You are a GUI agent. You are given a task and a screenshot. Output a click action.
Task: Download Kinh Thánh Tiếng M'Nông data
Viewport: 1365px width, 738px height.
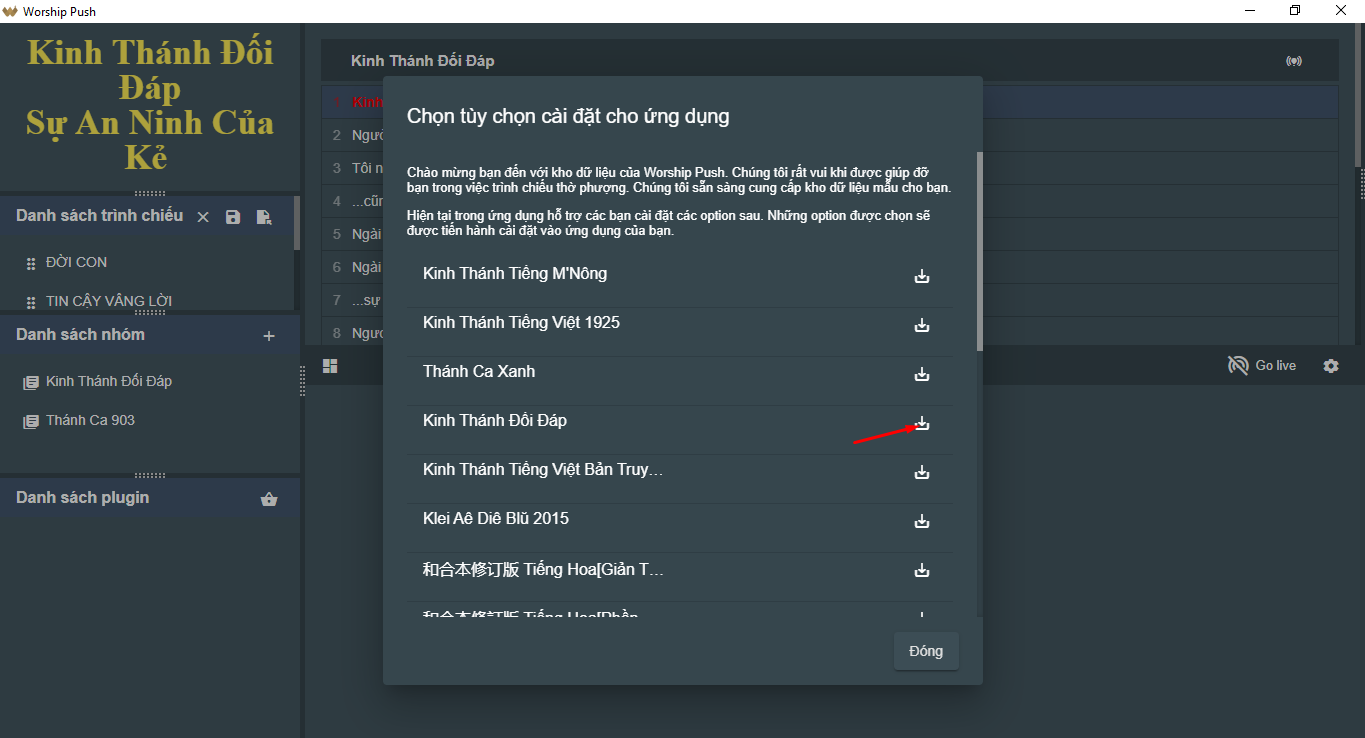[x=922, y=277]
